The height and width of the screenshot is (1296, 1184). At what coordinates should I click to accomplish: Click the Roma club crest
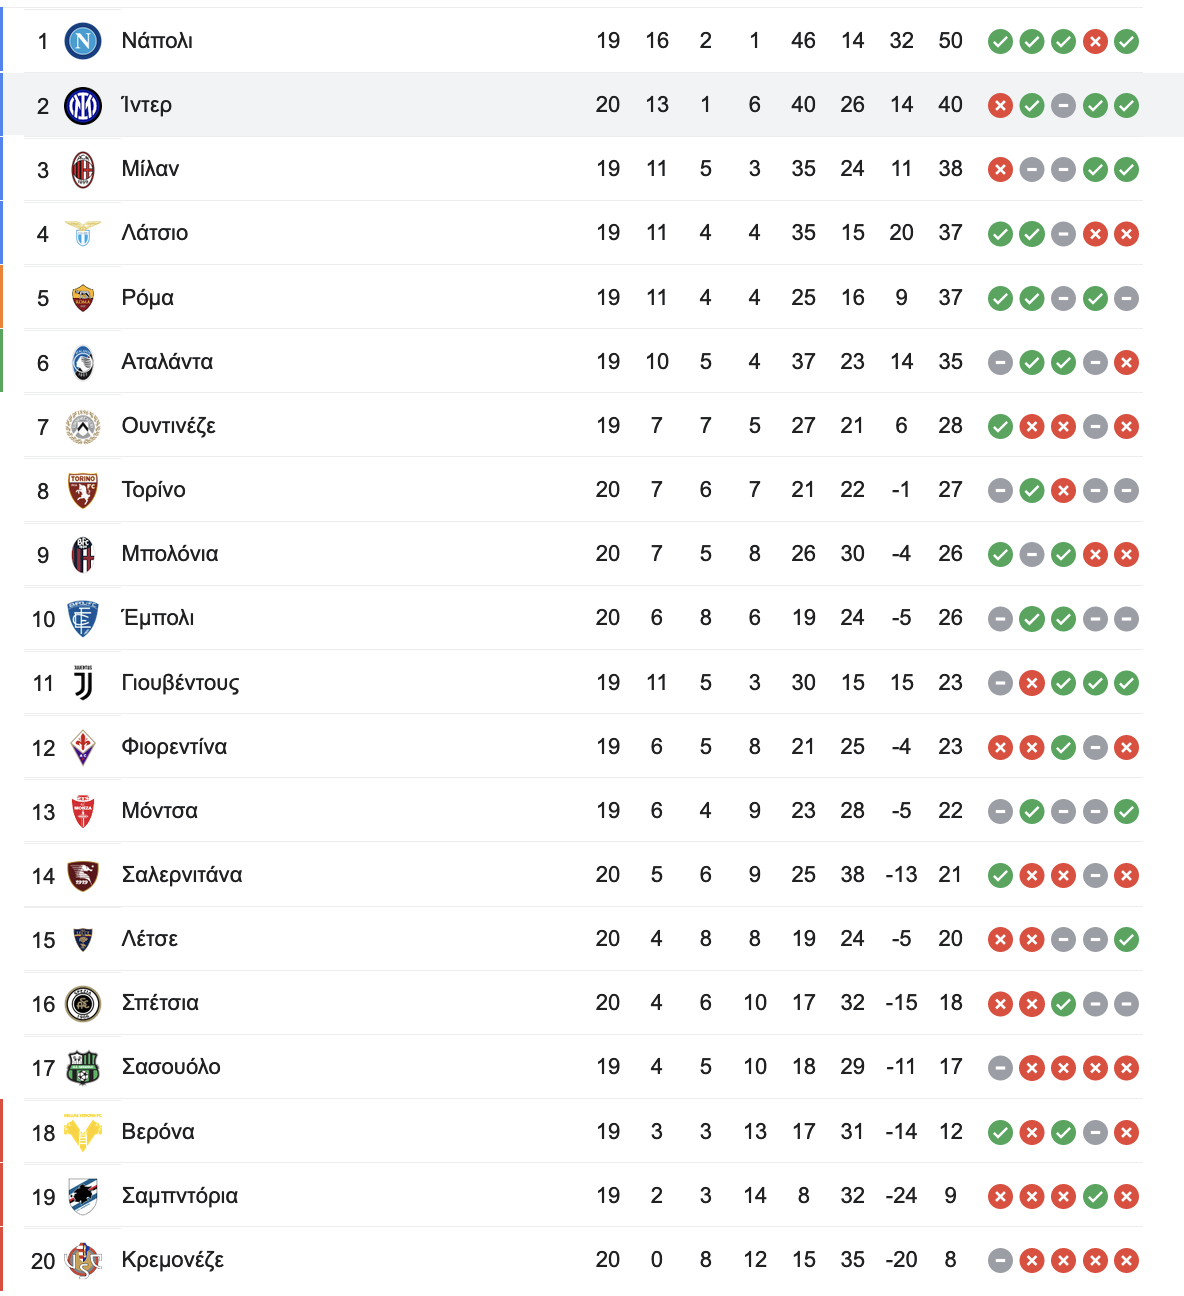83,298
